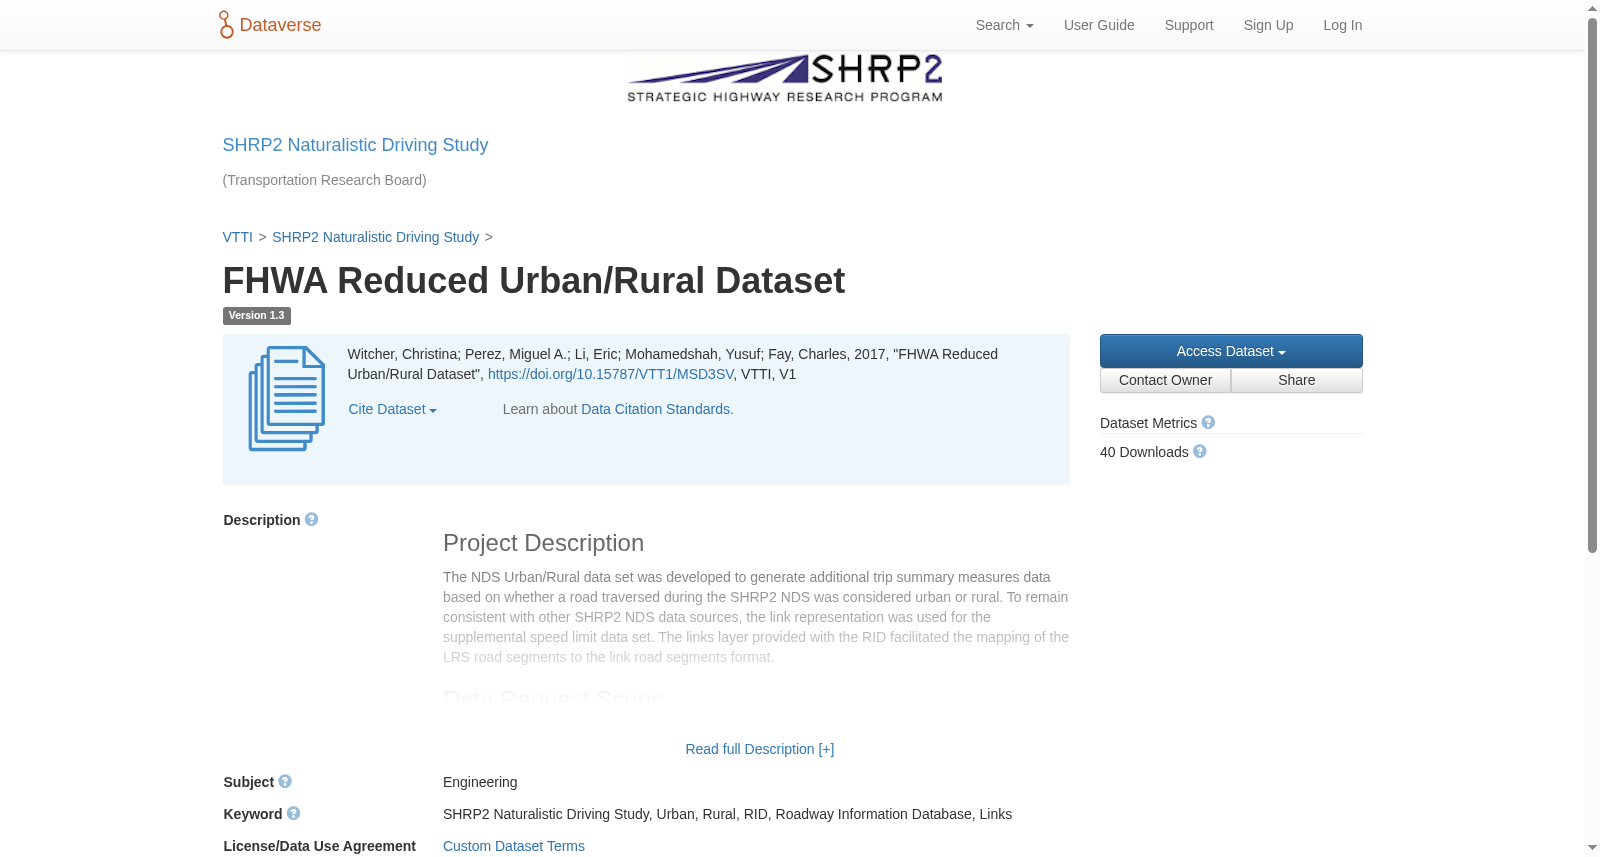Click the Share button
Screen dimensions: 1600x857
pos(1296,380)
